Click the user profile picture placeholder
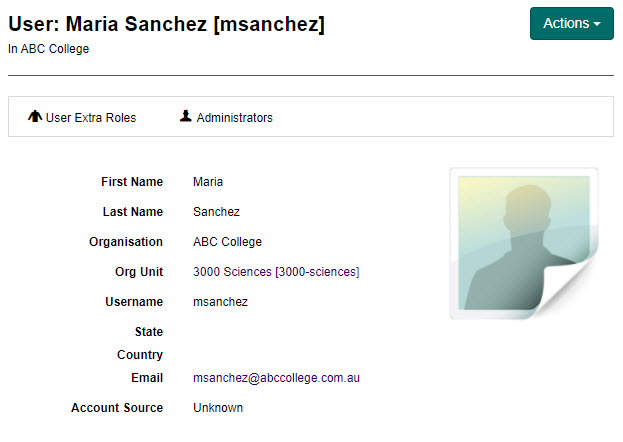The height and width of the screenshot is (442, 623). 523,243
